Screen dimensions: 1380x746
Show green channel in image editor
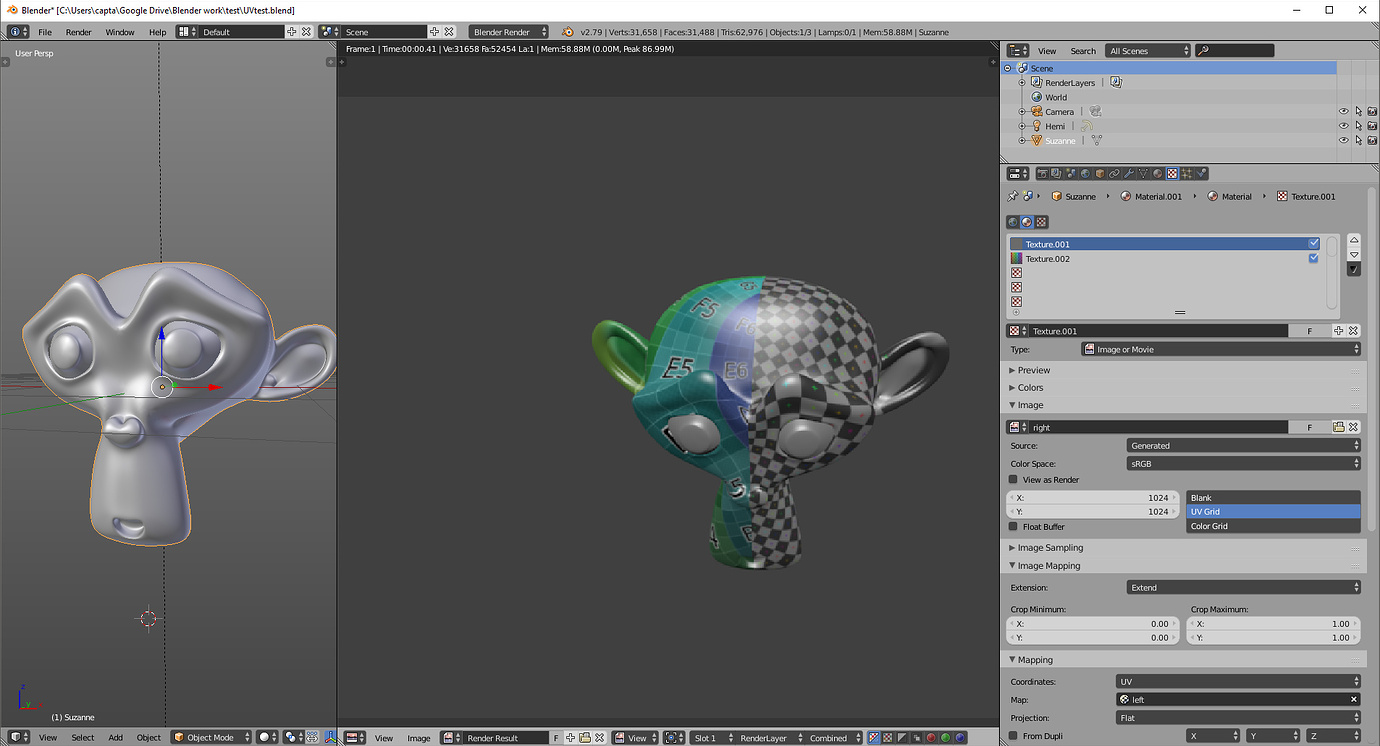click(x=946, y=738)
